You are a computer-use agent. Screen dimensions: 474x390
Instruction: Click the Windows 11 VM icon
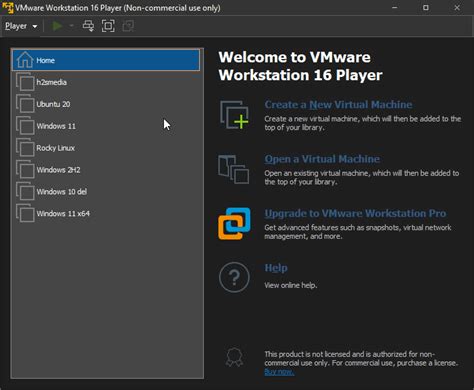pyautogui.click(x=25, y=126)
